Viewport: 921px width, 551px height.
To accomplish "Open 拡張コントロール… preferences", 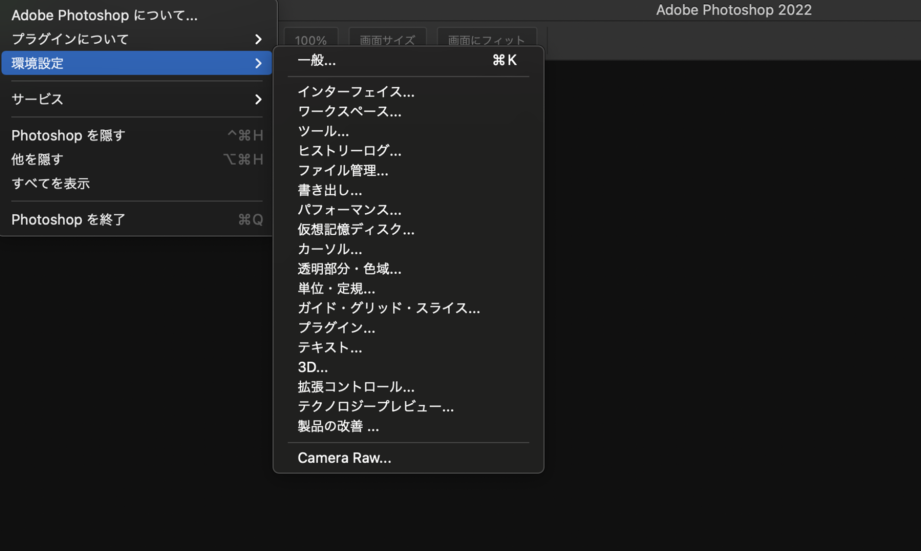I will (x=408, y=387).
